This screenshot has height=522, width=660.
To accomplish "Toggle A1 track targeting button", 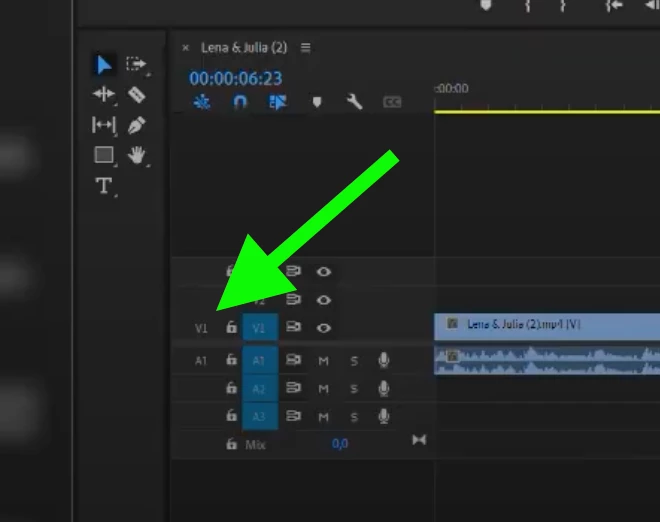I will [x=260, y=360].
